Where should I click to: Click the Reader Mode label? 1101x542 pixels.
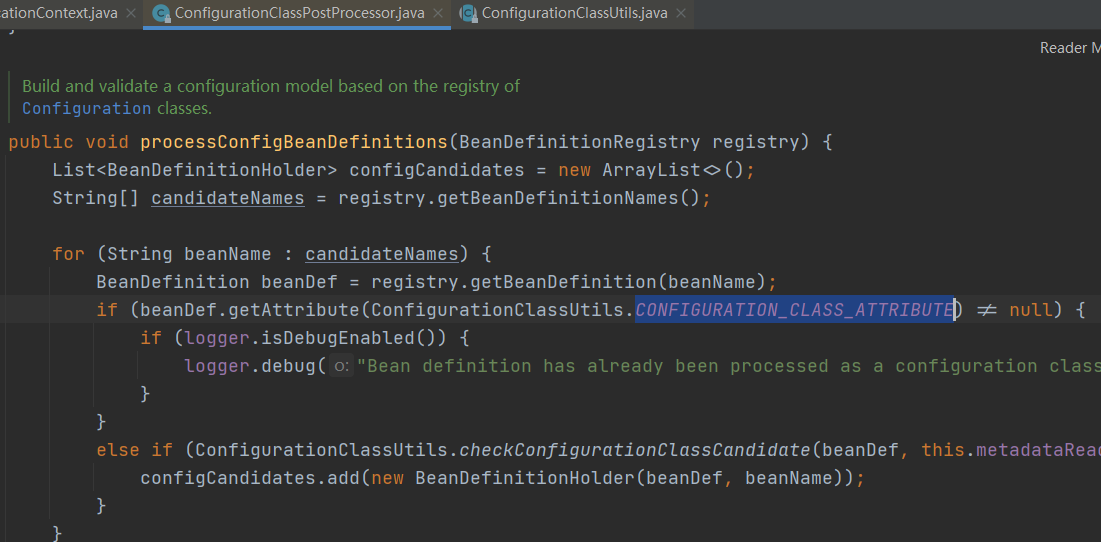1069,48
